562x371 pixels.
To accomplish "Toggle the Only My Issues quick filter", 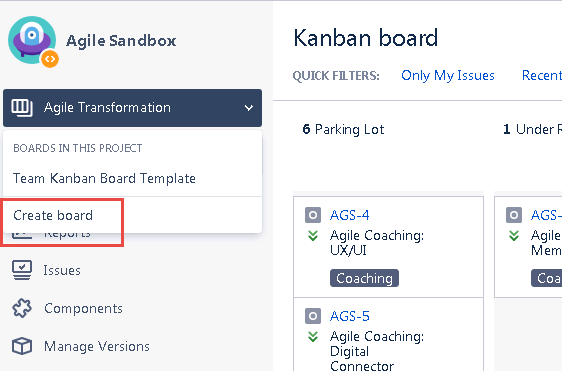I will 448,76.
